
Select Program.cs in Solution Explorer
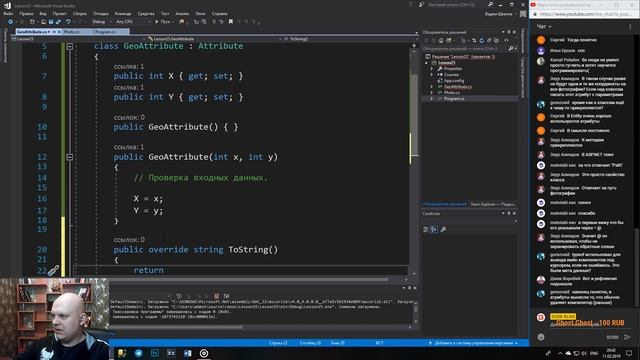tap(454, 98)
